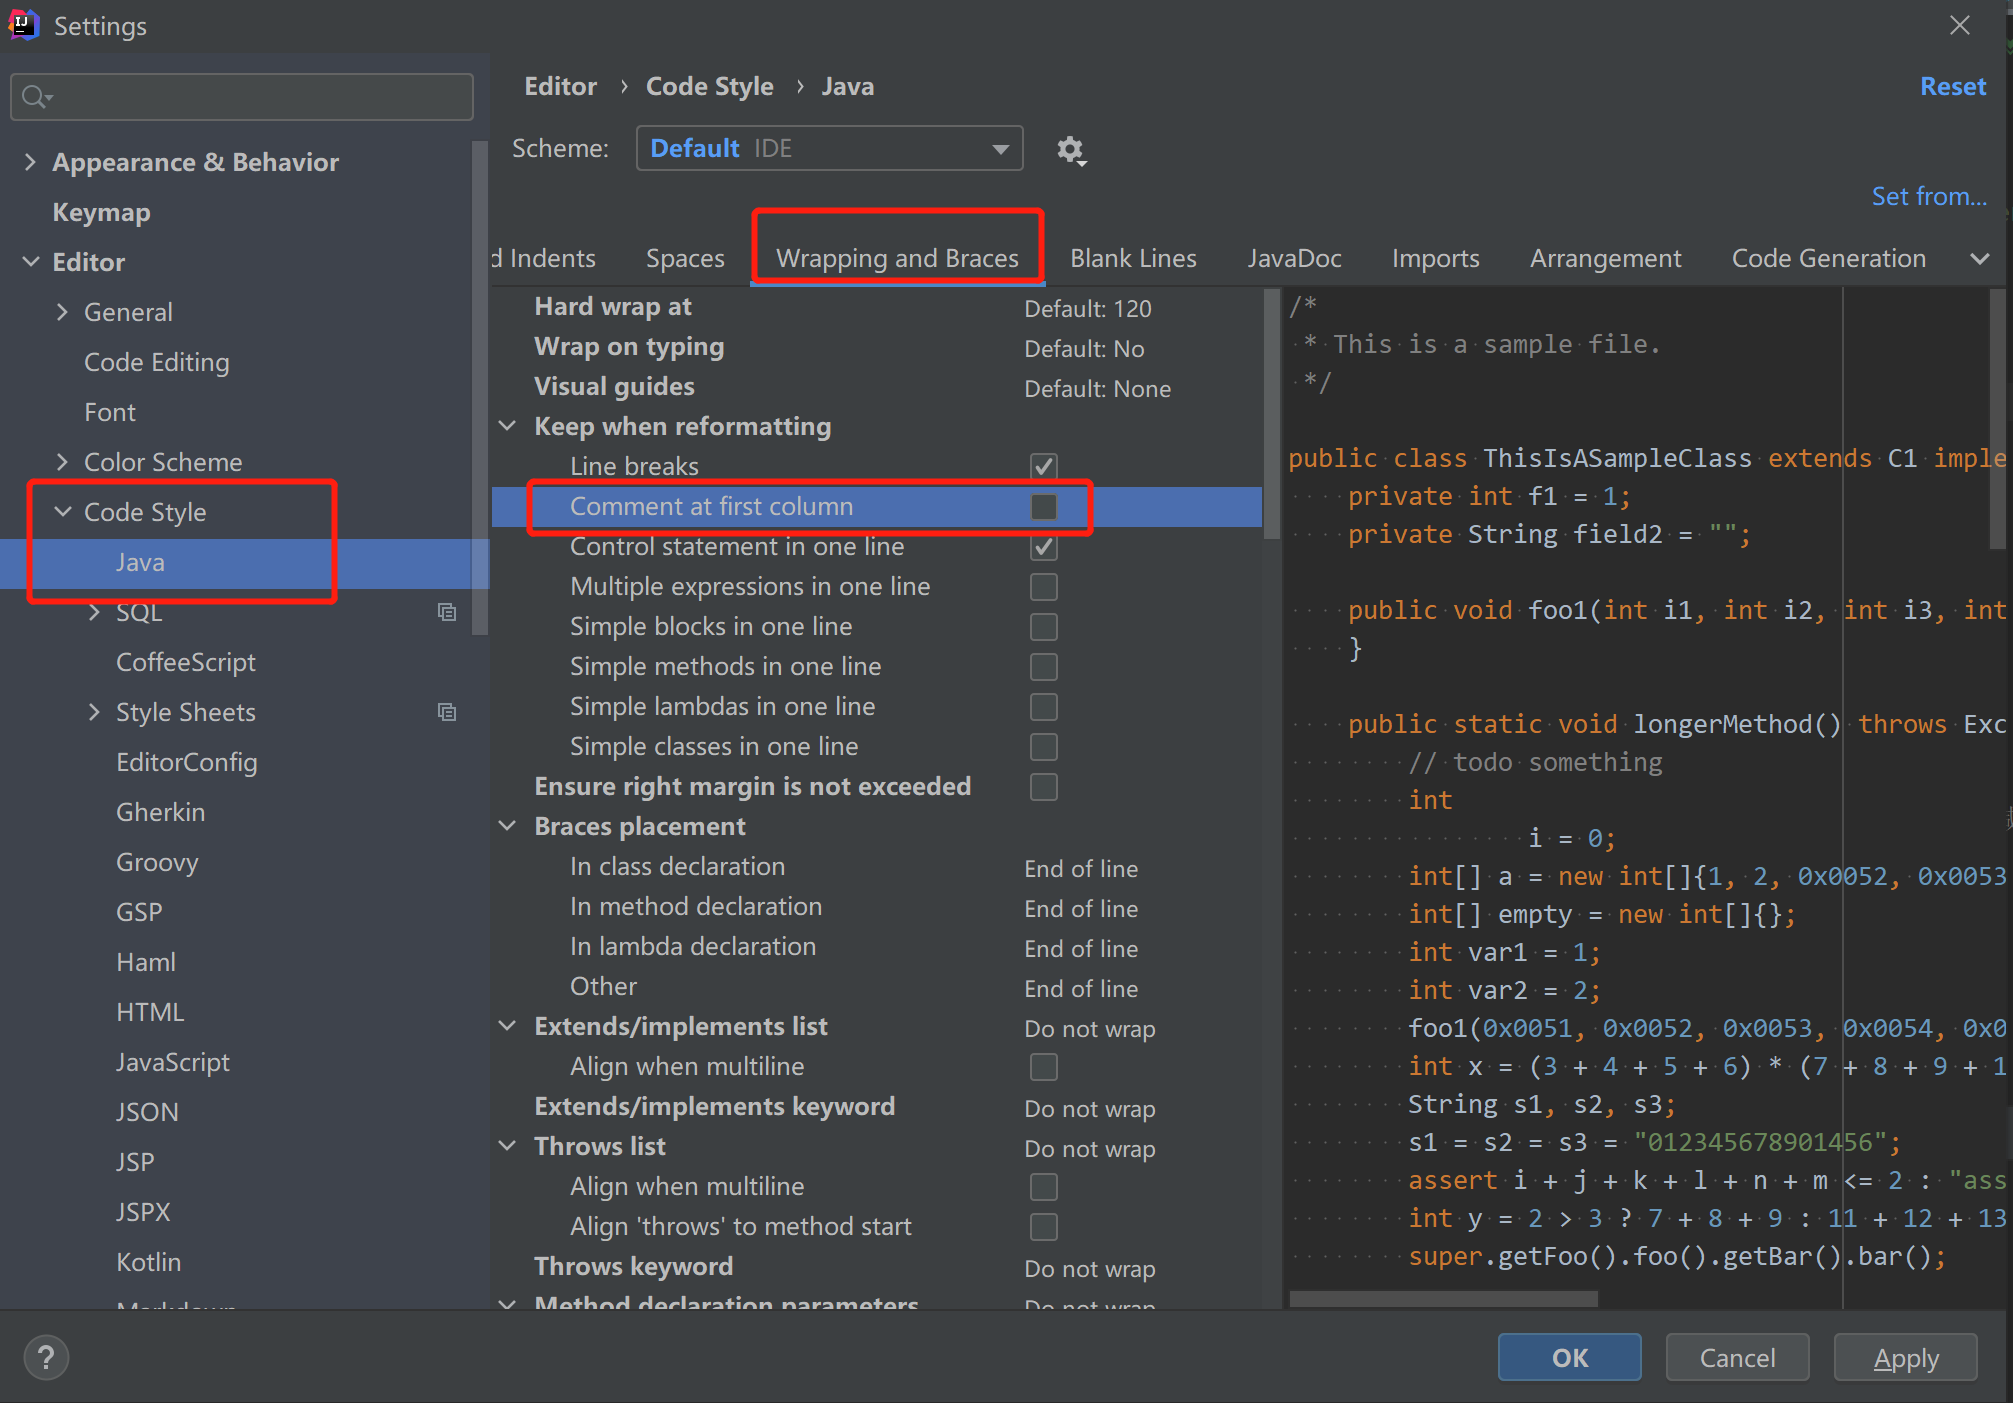Click the IntelliJ logo in title bar
The width and height of the screenshot is (2013, 1403).
click(x=22, y=25)
